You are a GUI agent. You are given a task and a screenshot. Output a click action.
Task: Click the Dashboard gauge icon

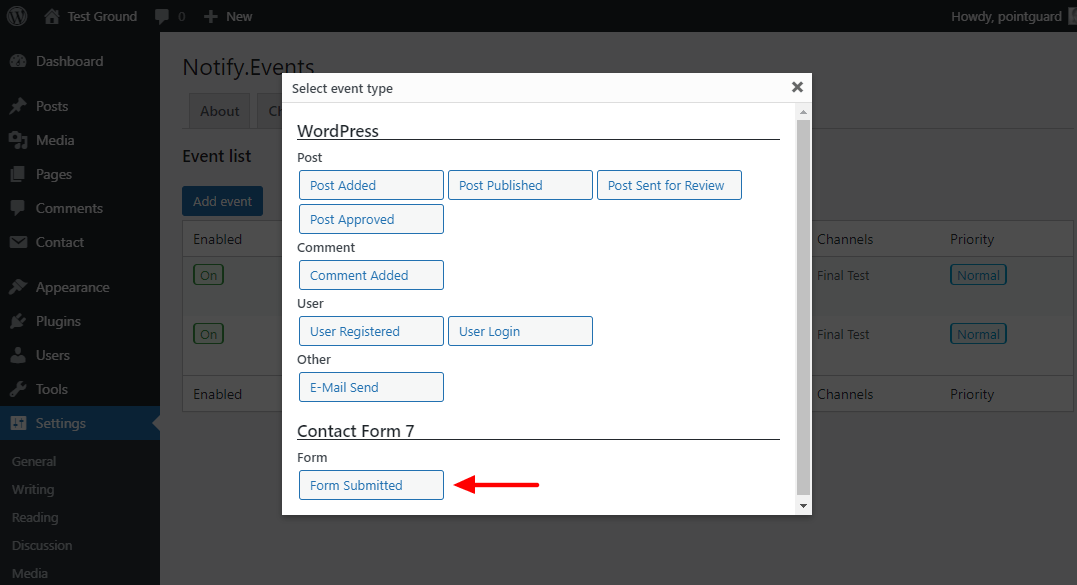(19, 61)
